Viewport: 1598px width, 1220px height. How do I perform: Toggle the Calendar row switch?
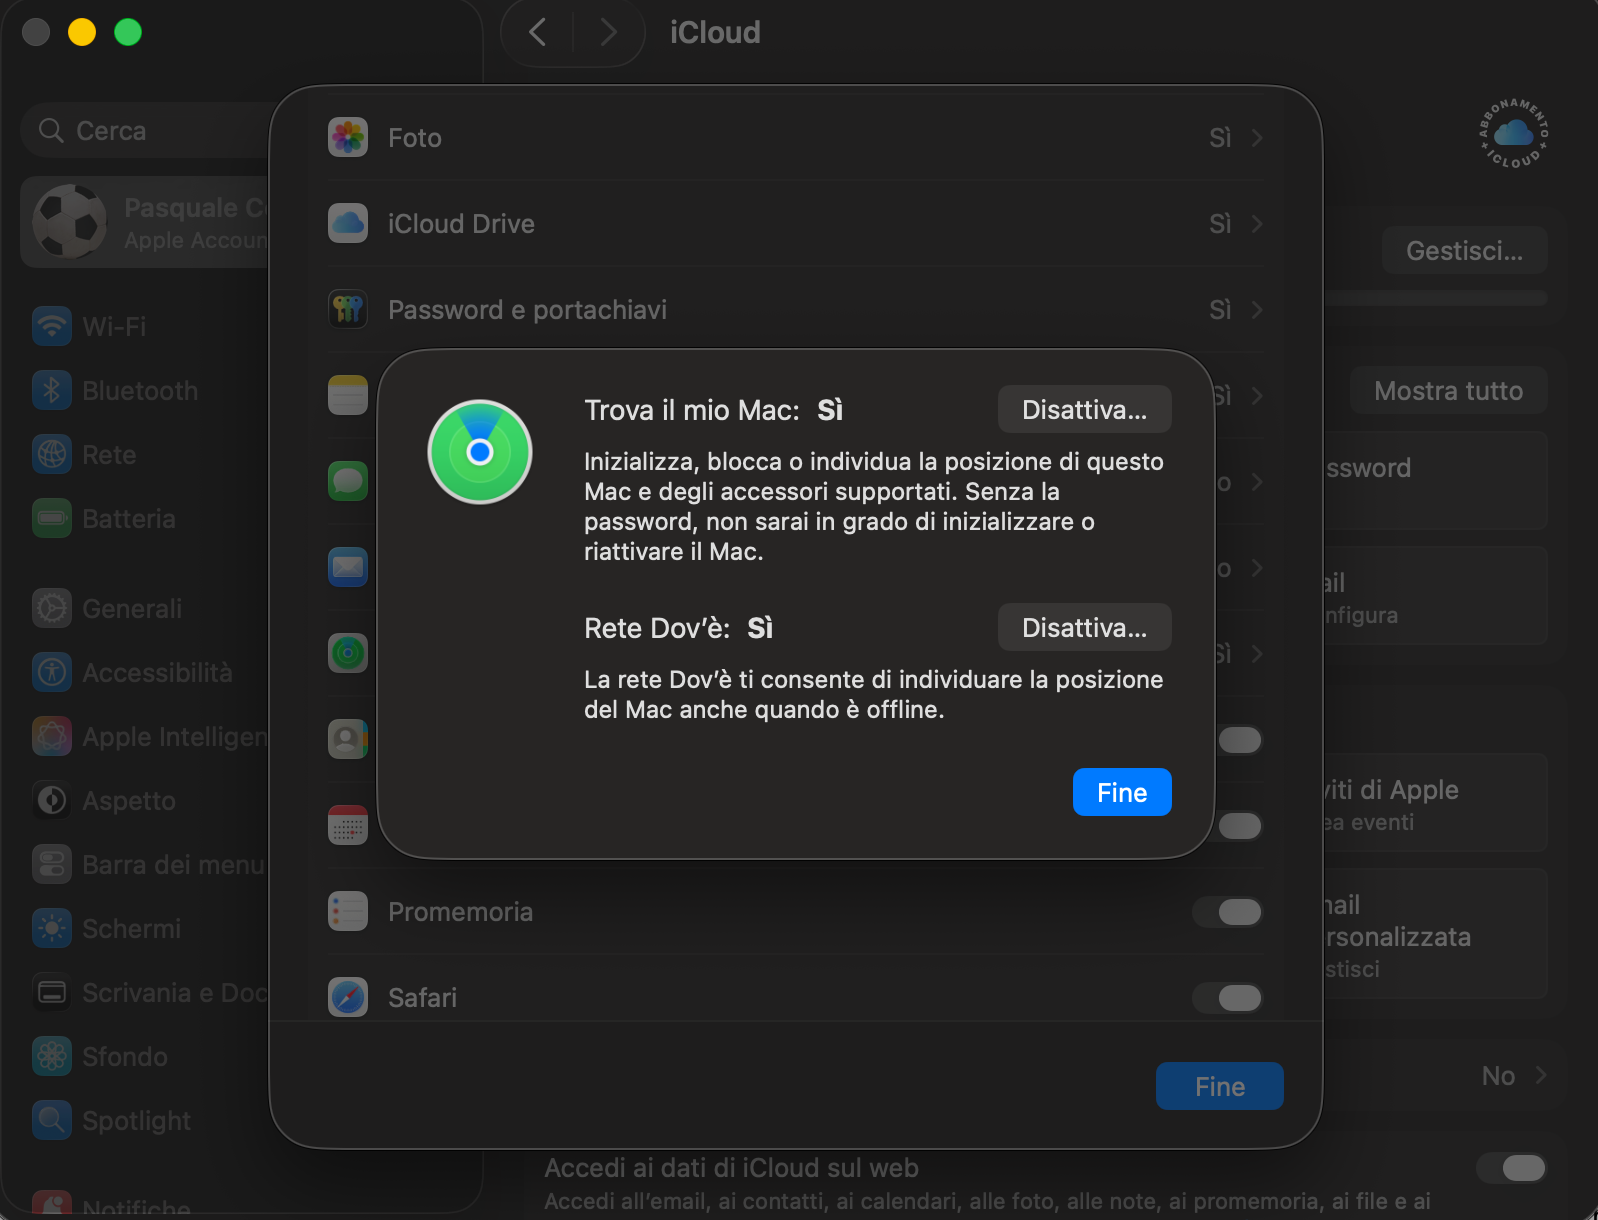click(1239, 826)
